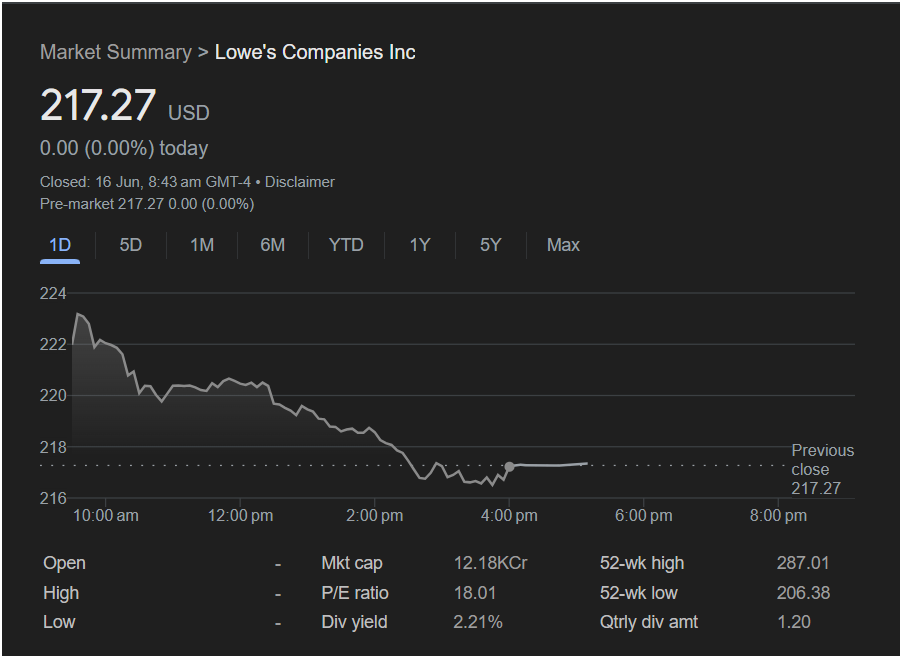Click the Mkt cap value 12.18KCr
This screenshot has width=902, height=658.
coord(490,563)
